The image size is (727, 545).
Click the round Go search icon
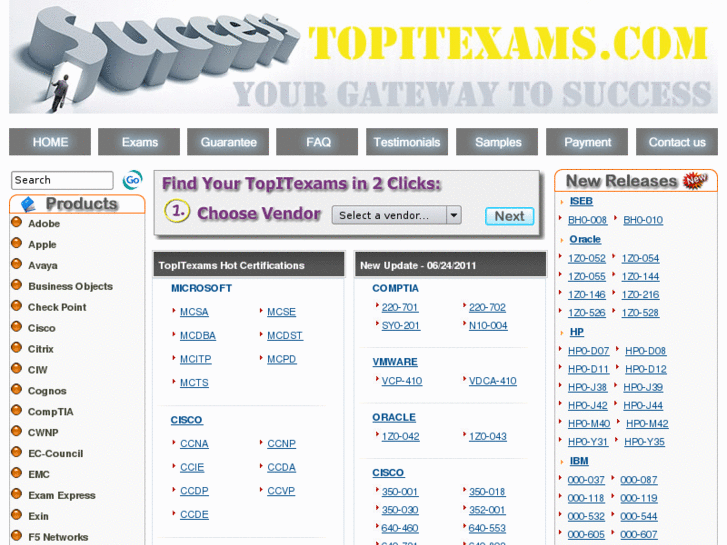(132, 180)
